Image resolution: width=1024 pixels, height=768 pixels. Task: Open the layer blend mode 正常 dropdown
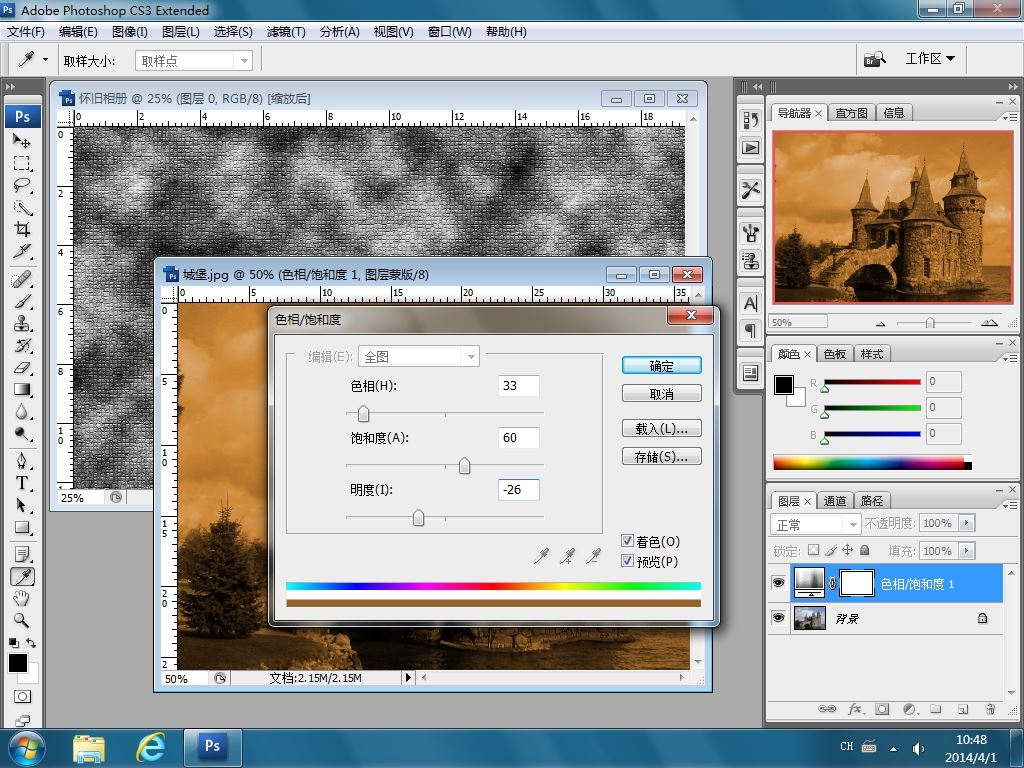816,524
